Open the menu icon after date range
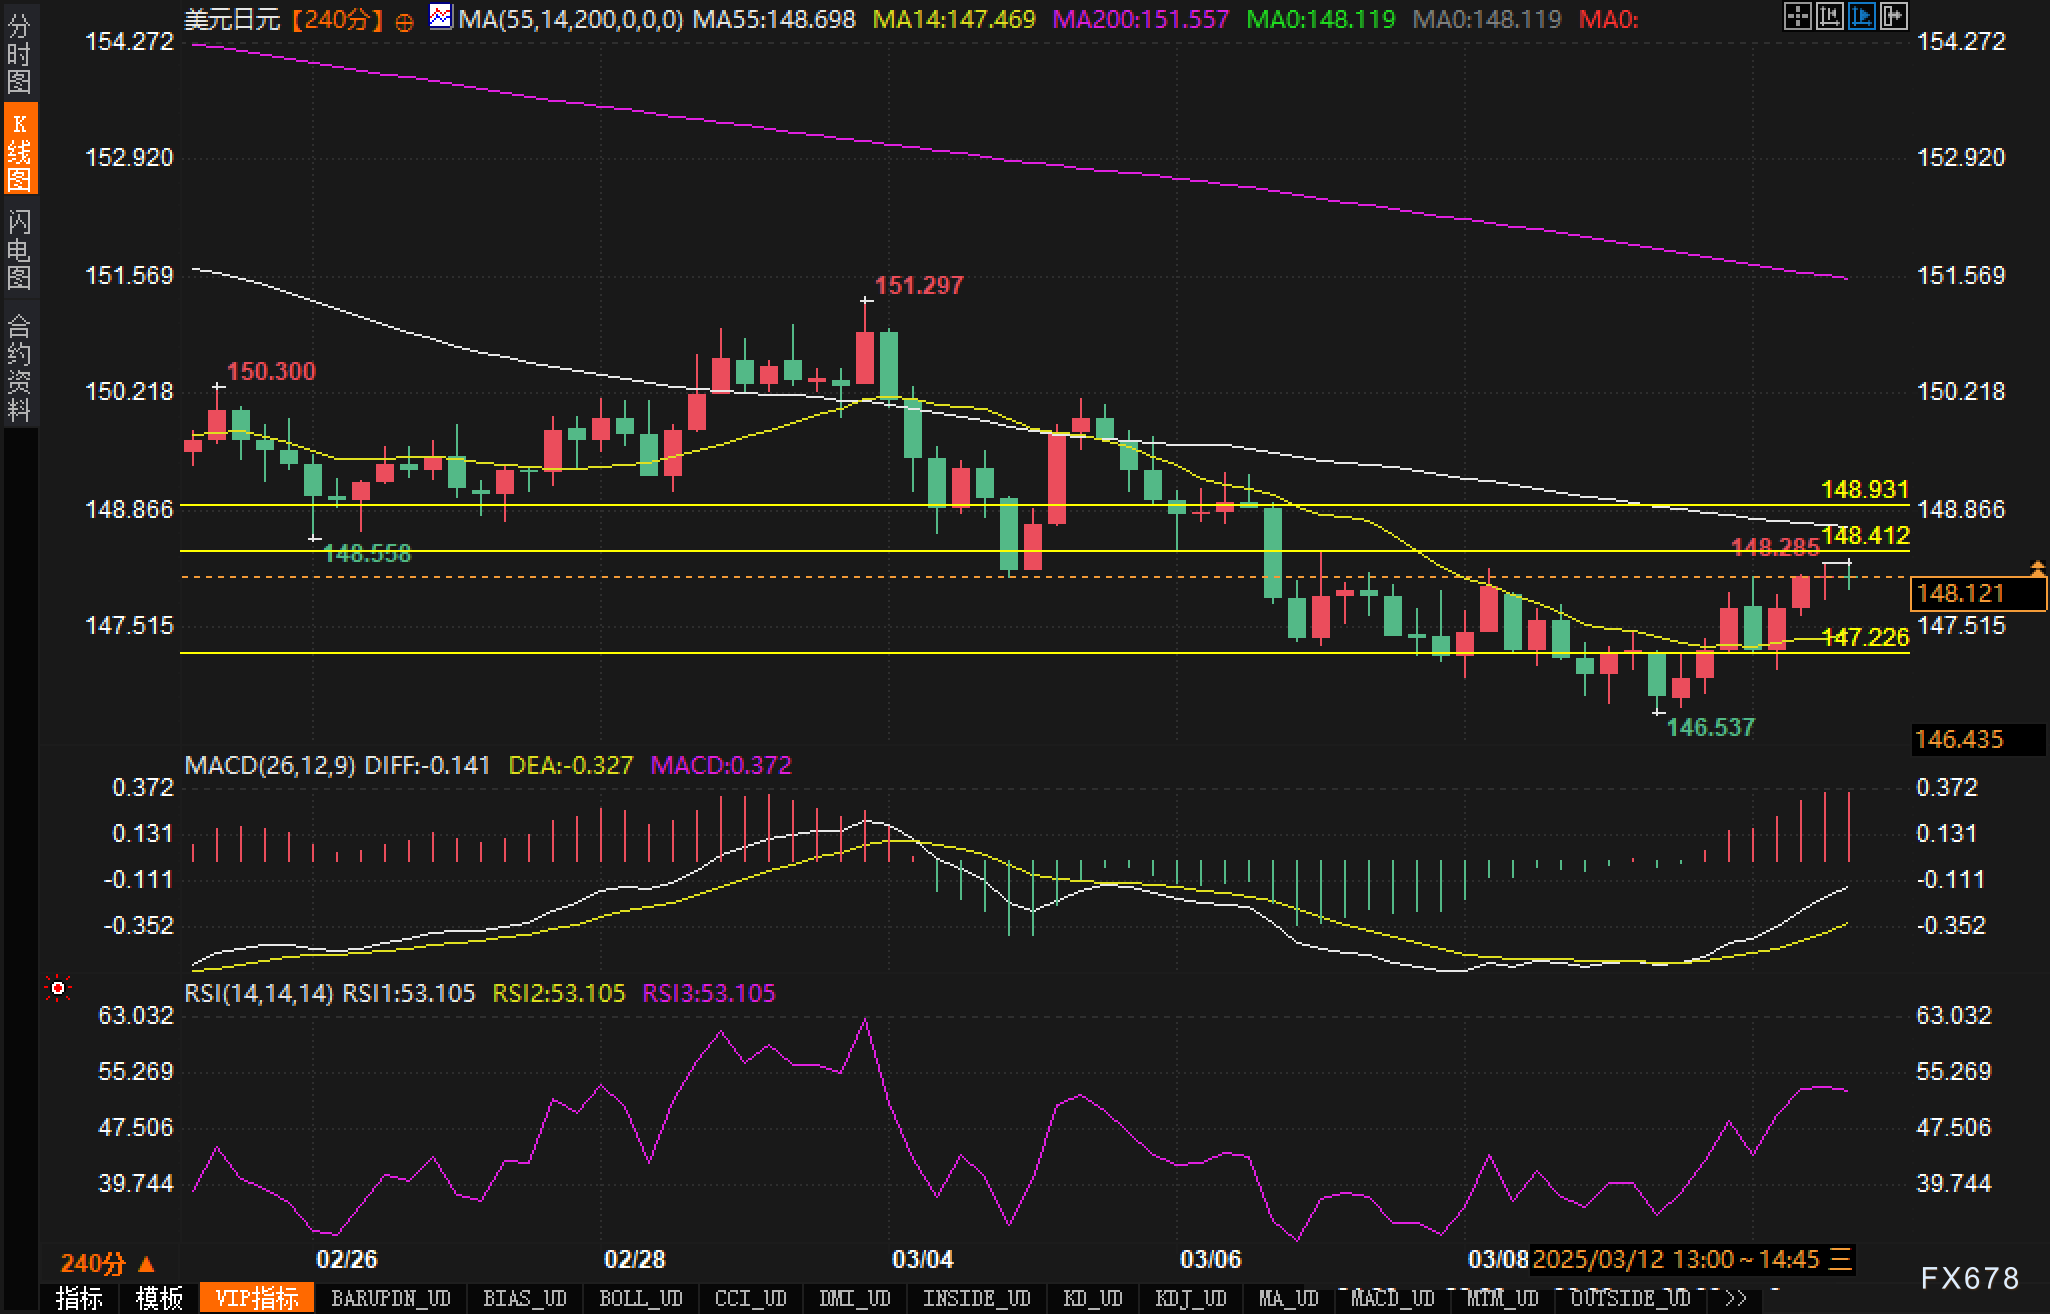This screenshot has width=2050, height=1314. pos(1841,1259)
